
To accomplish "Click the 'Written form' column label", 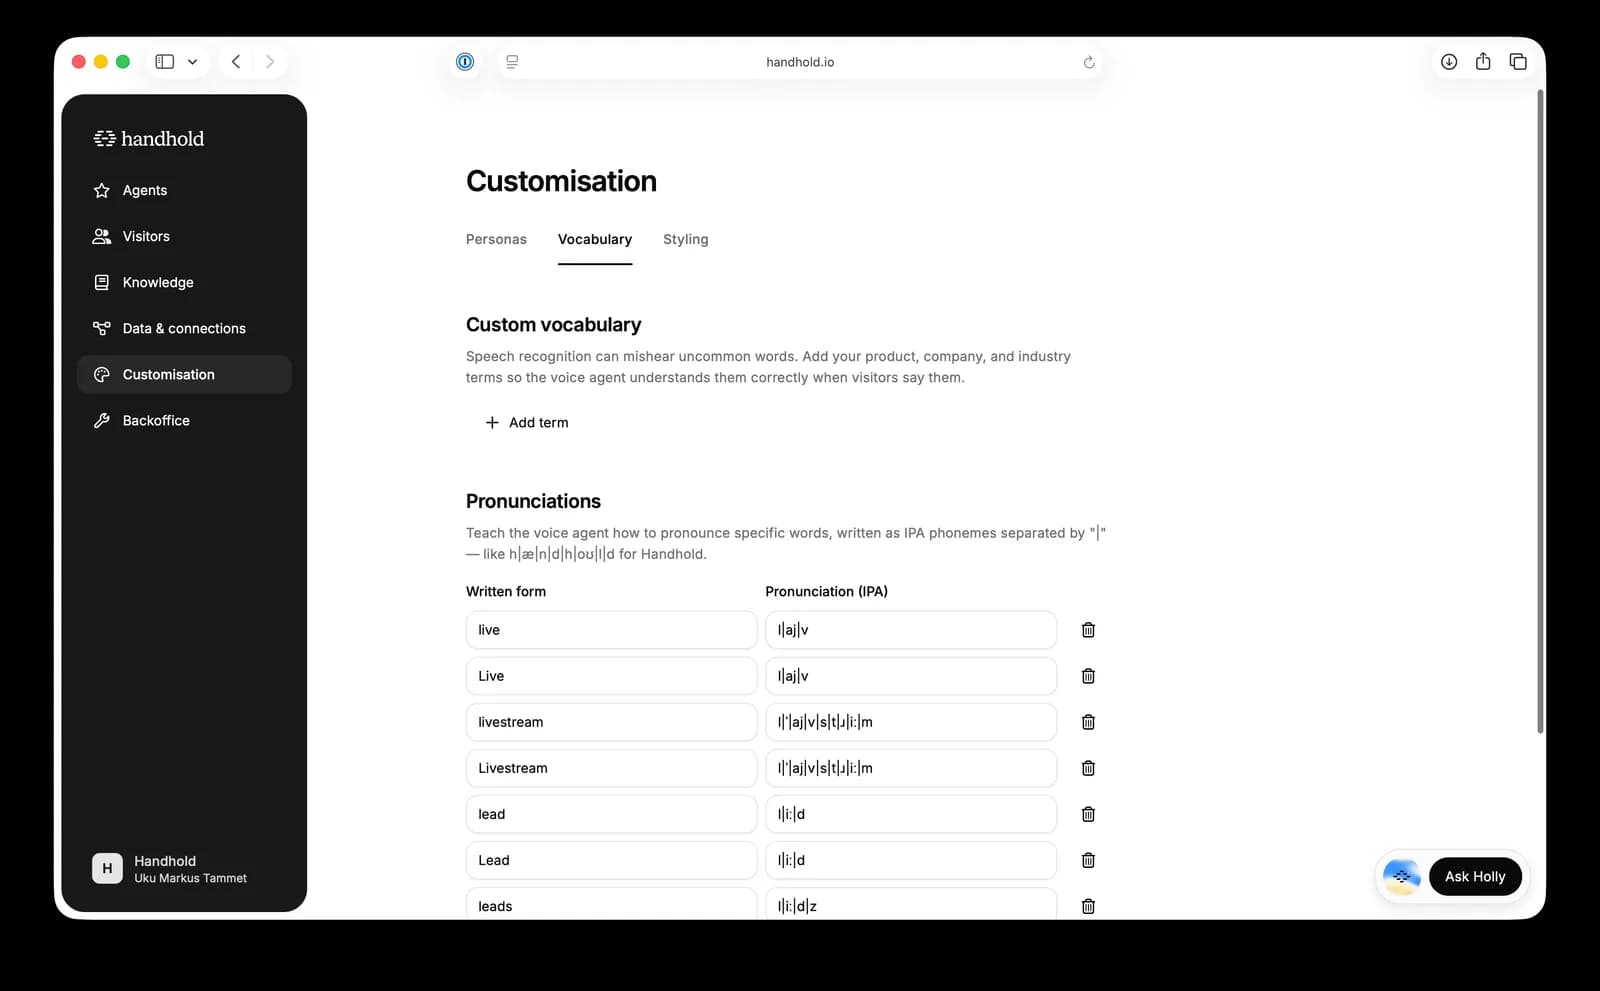I will (506, 591).
